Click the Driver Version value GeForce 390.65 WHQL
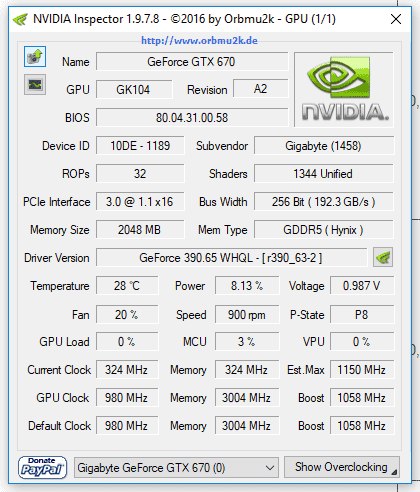 point(232,258)
